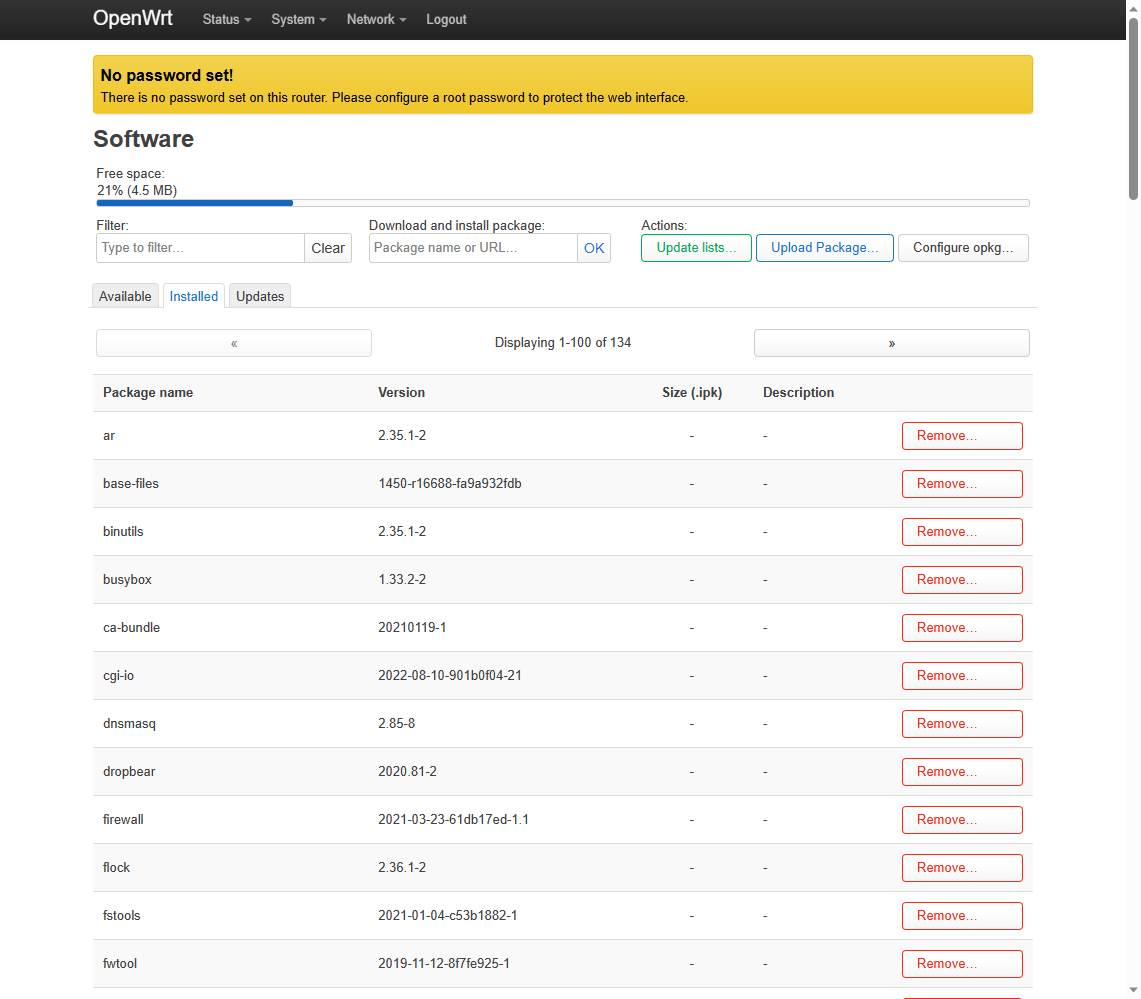
Task: Switch to the Available packages tab
Action: (x=125, y=295)
